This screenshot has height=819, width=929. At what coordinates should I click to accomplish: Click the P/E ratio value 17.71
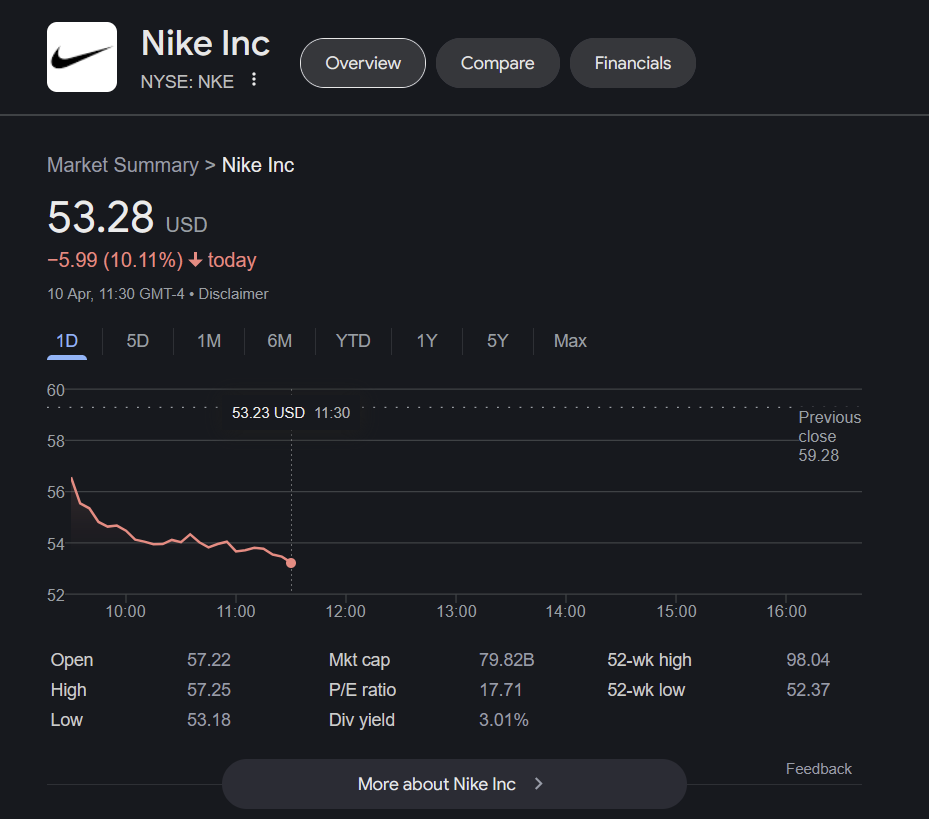coord(501,690)
